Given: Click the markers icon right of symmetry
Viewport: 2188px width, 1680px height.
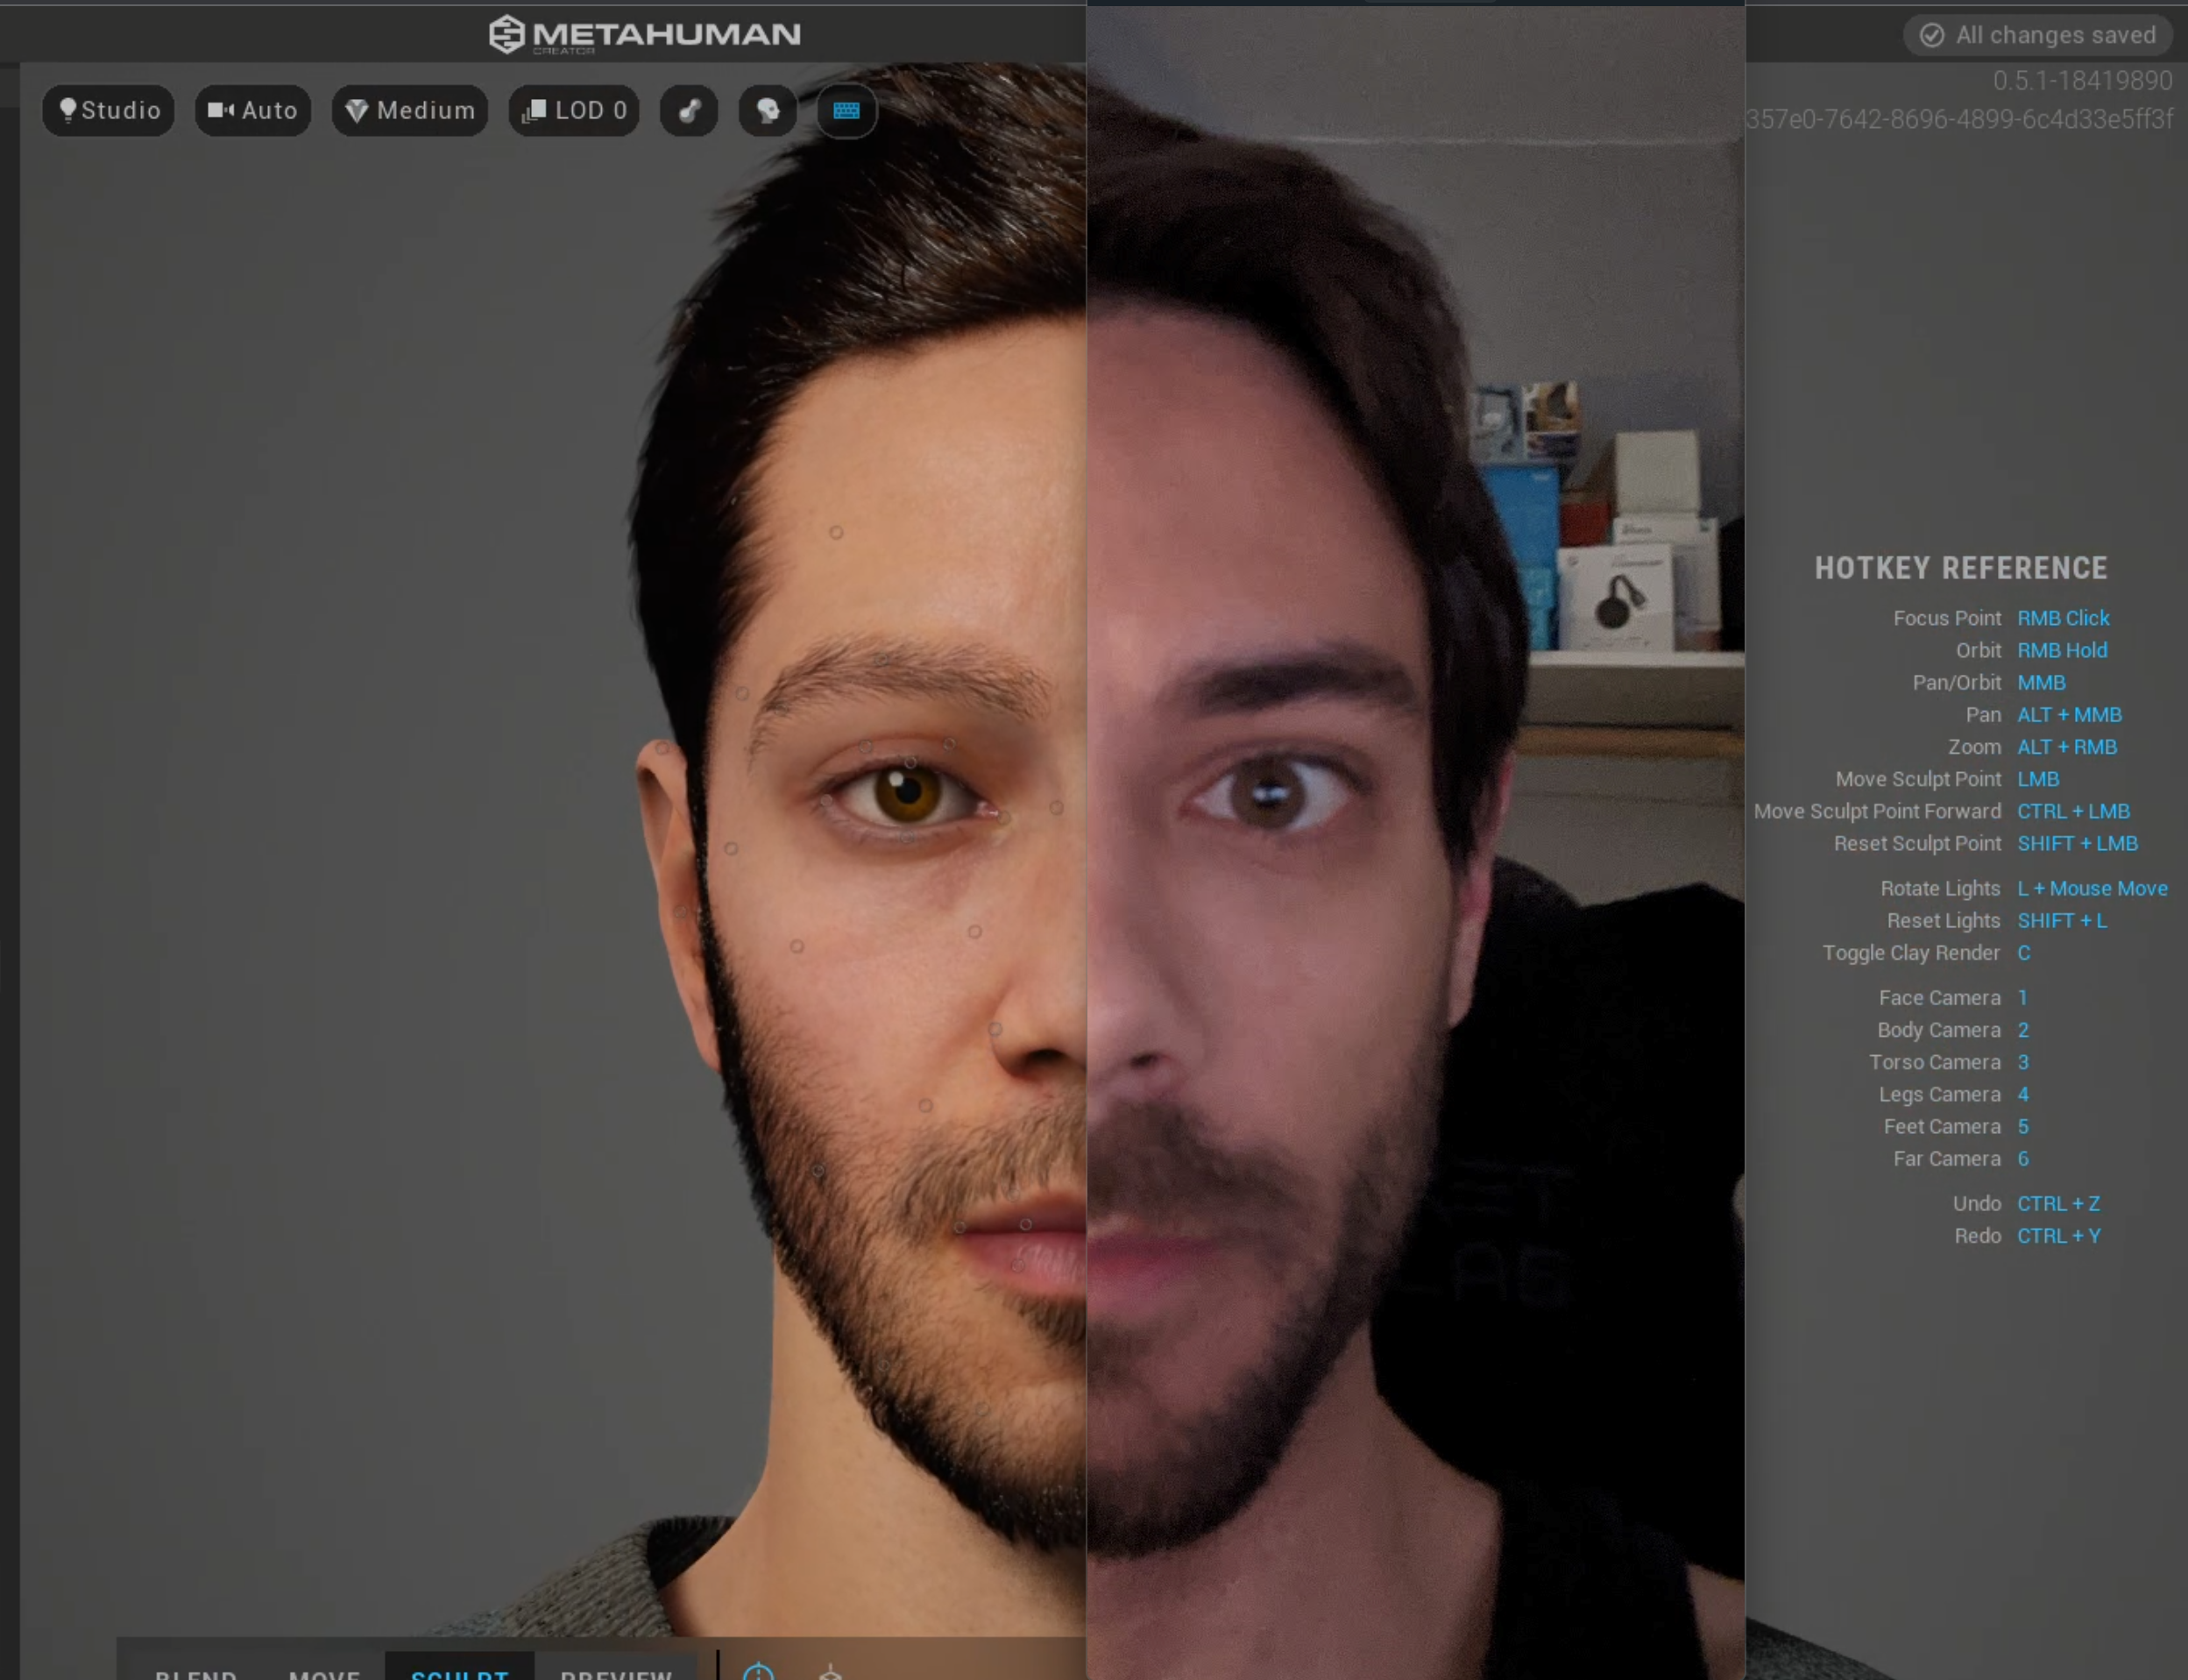Looking at the screenshot, I should (x=830, y=1672).
